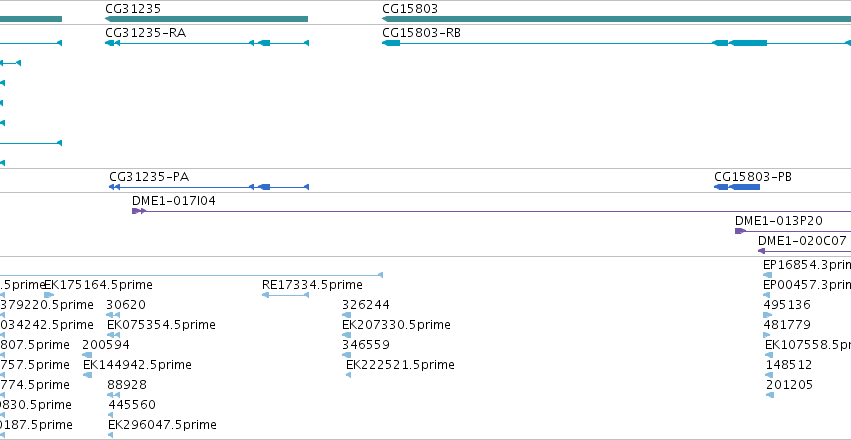Click the EP16854.3prime EST label
This screenshot has height=440, width=851.
point(807,265)
